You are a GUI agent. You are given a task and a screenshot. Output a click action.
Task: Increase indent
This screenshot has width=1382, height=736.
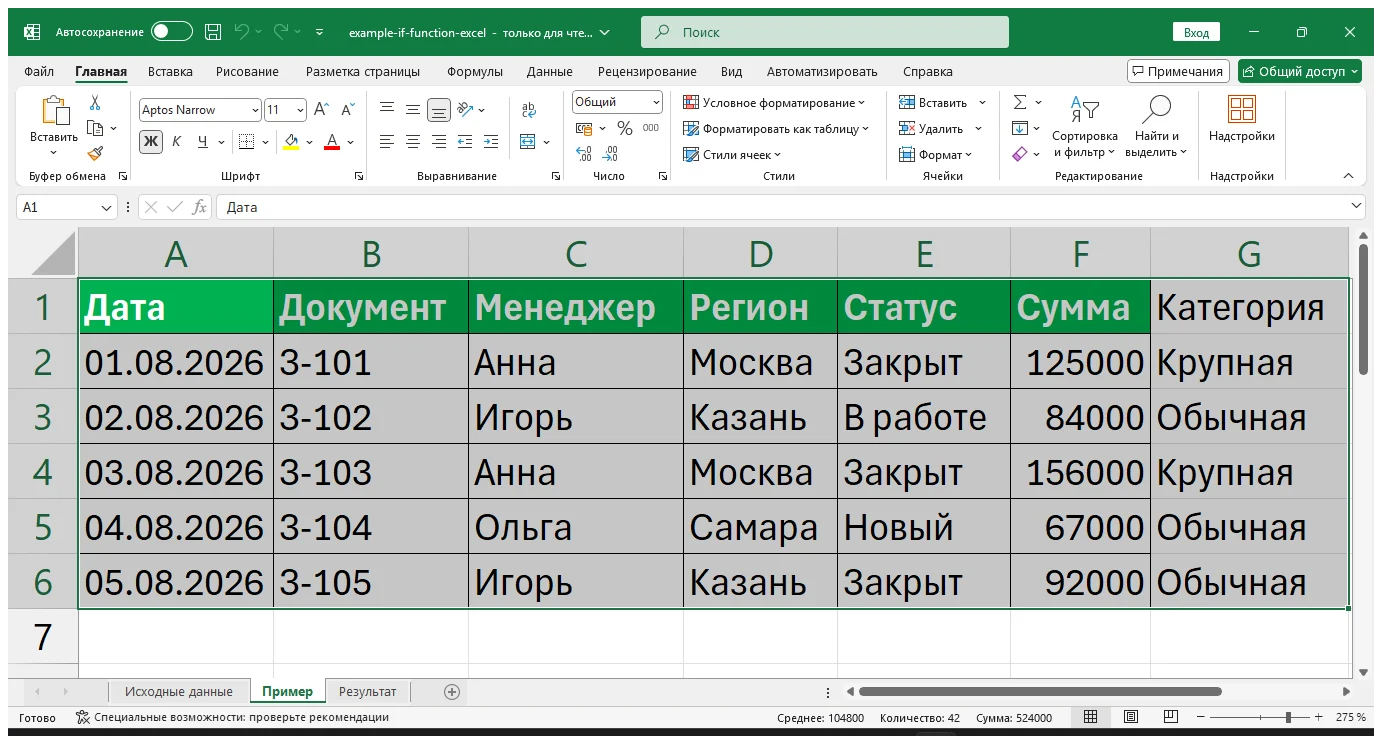point(490,142)
